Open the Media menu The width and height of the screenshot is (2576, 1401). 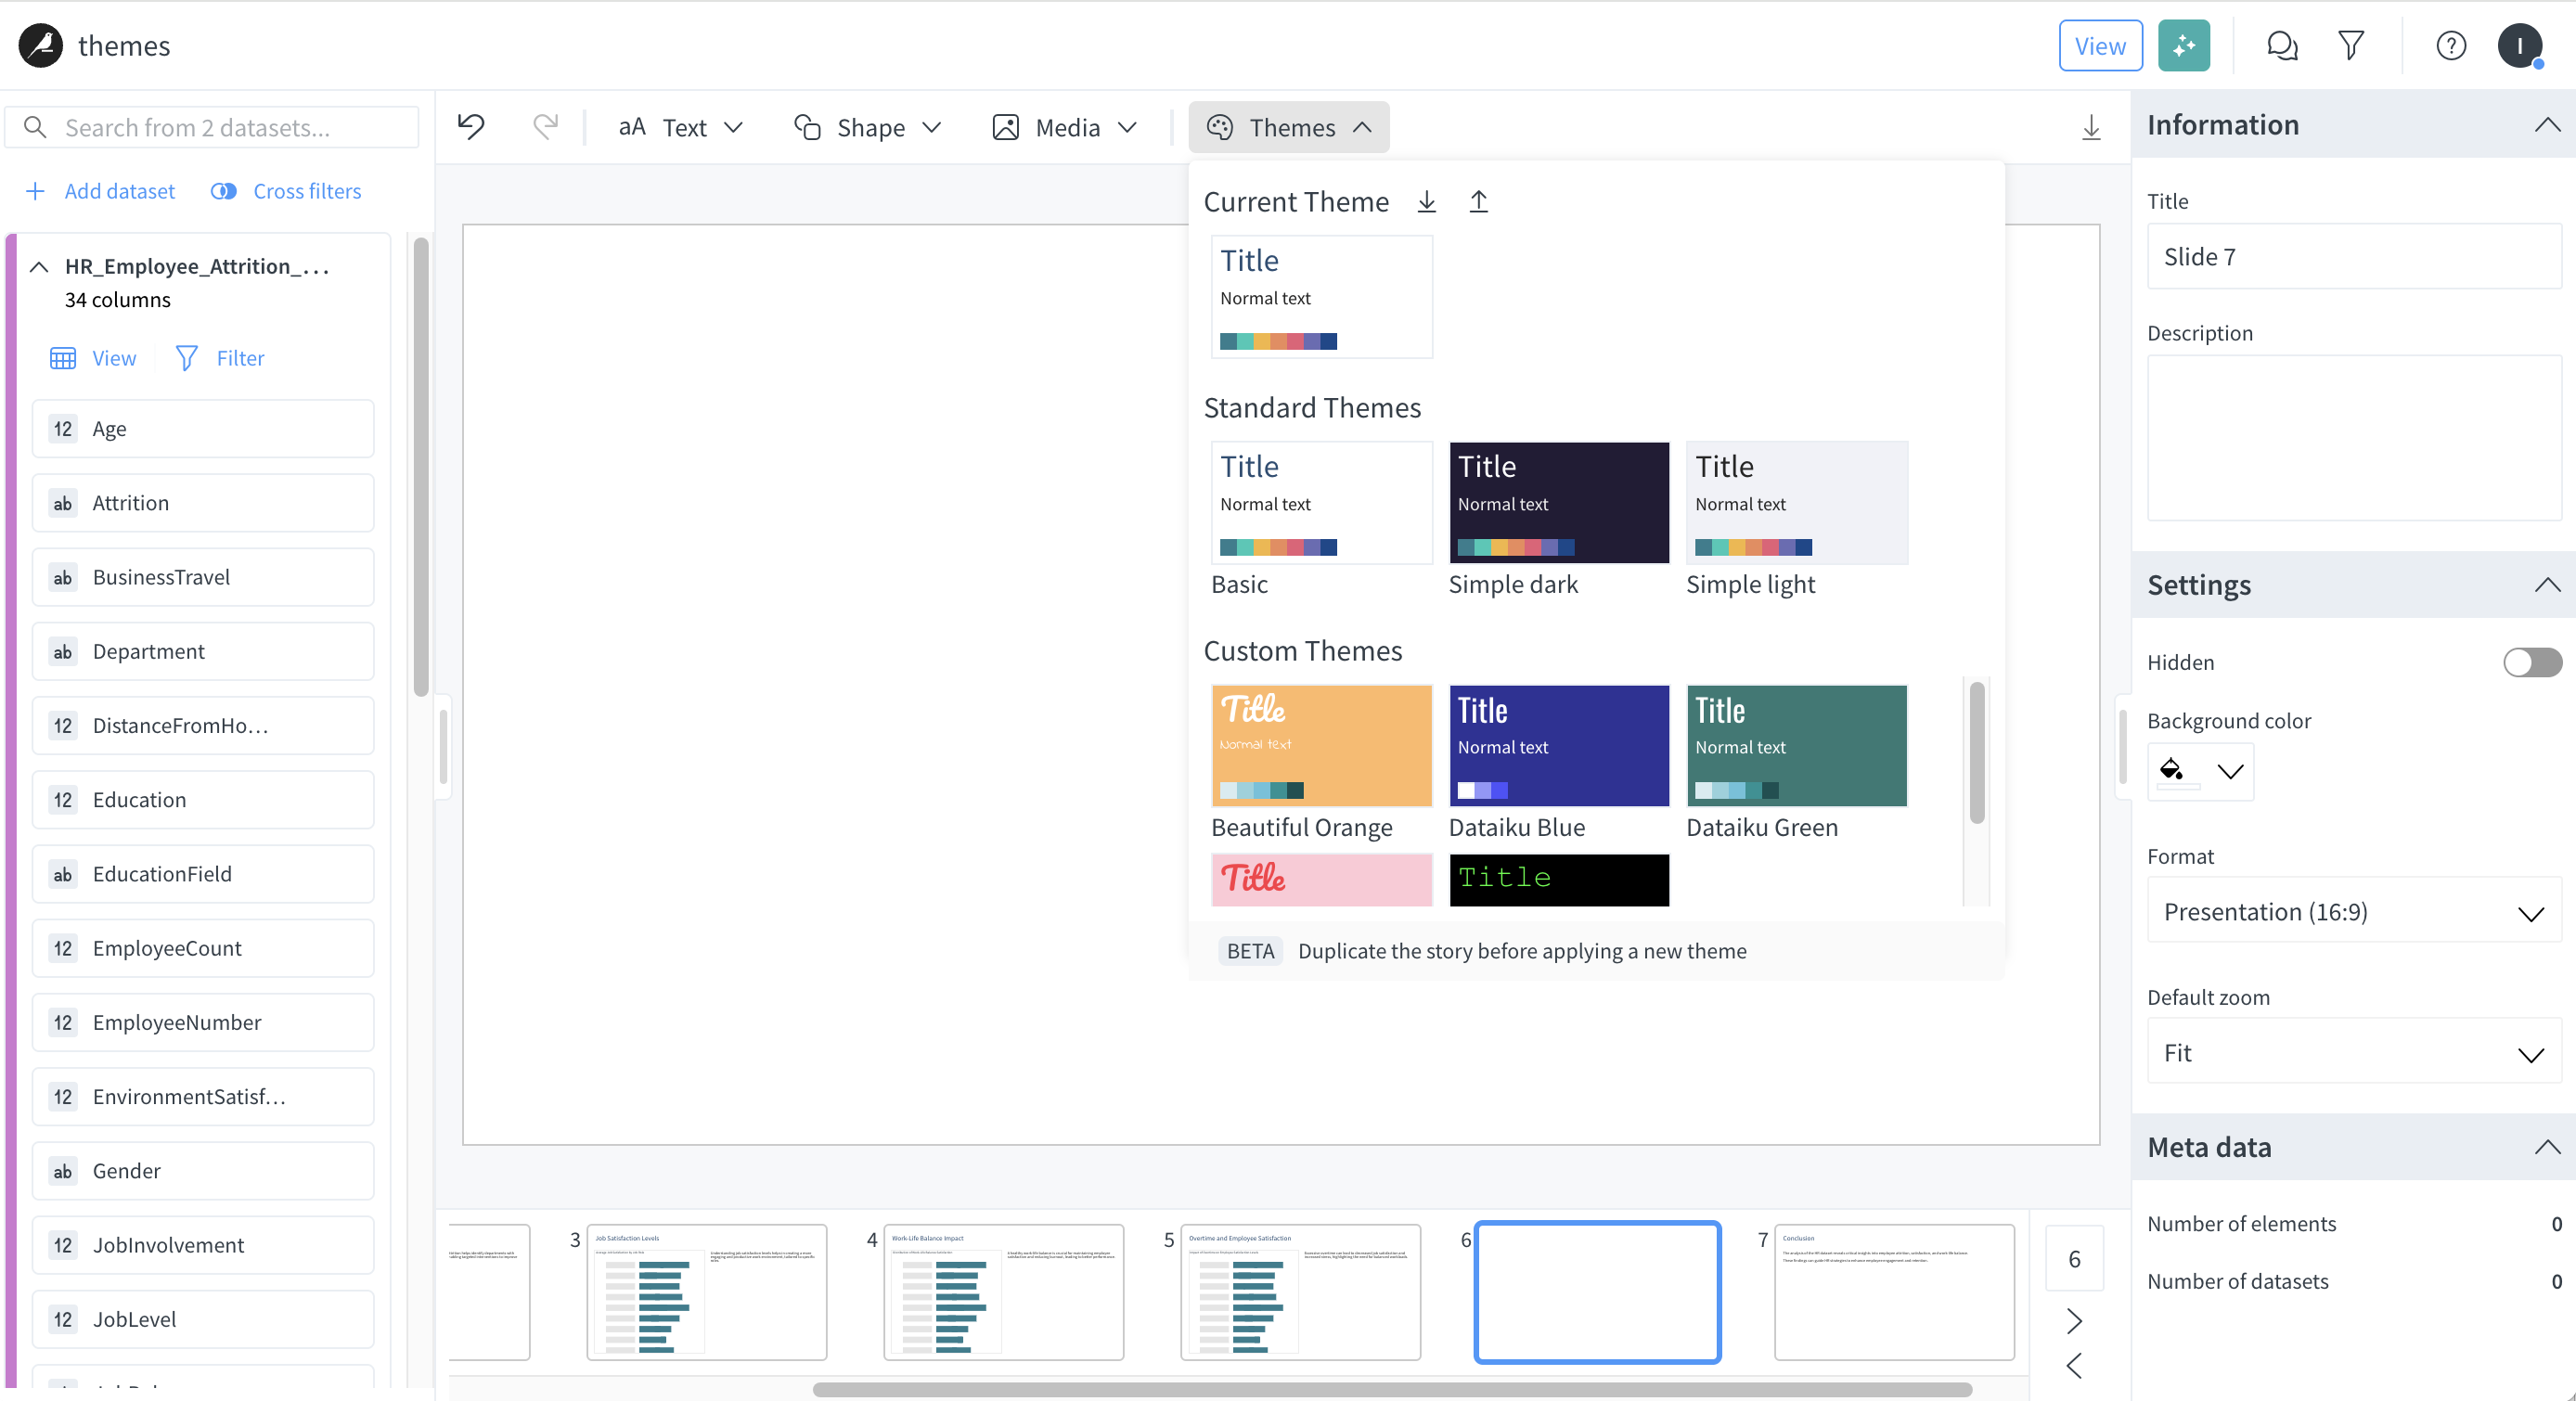coord(1065,128)
